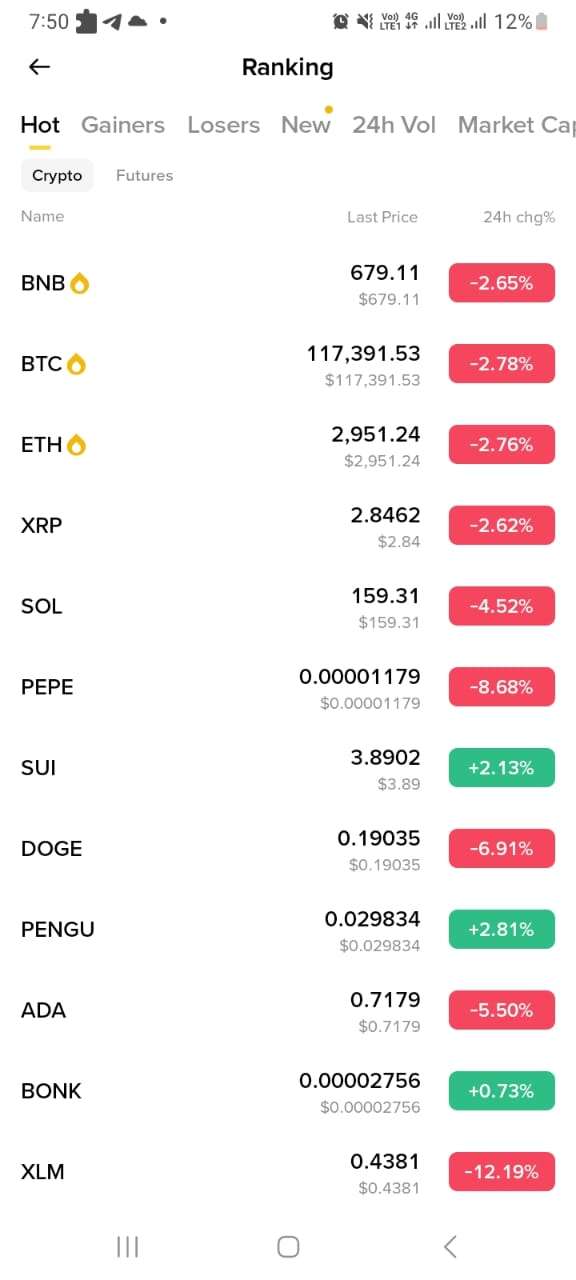Image resolution: width=576 pixels, height=1280 pixels.
Task: Select the Crypto filter chip
Action: click(x=57, y=175)
